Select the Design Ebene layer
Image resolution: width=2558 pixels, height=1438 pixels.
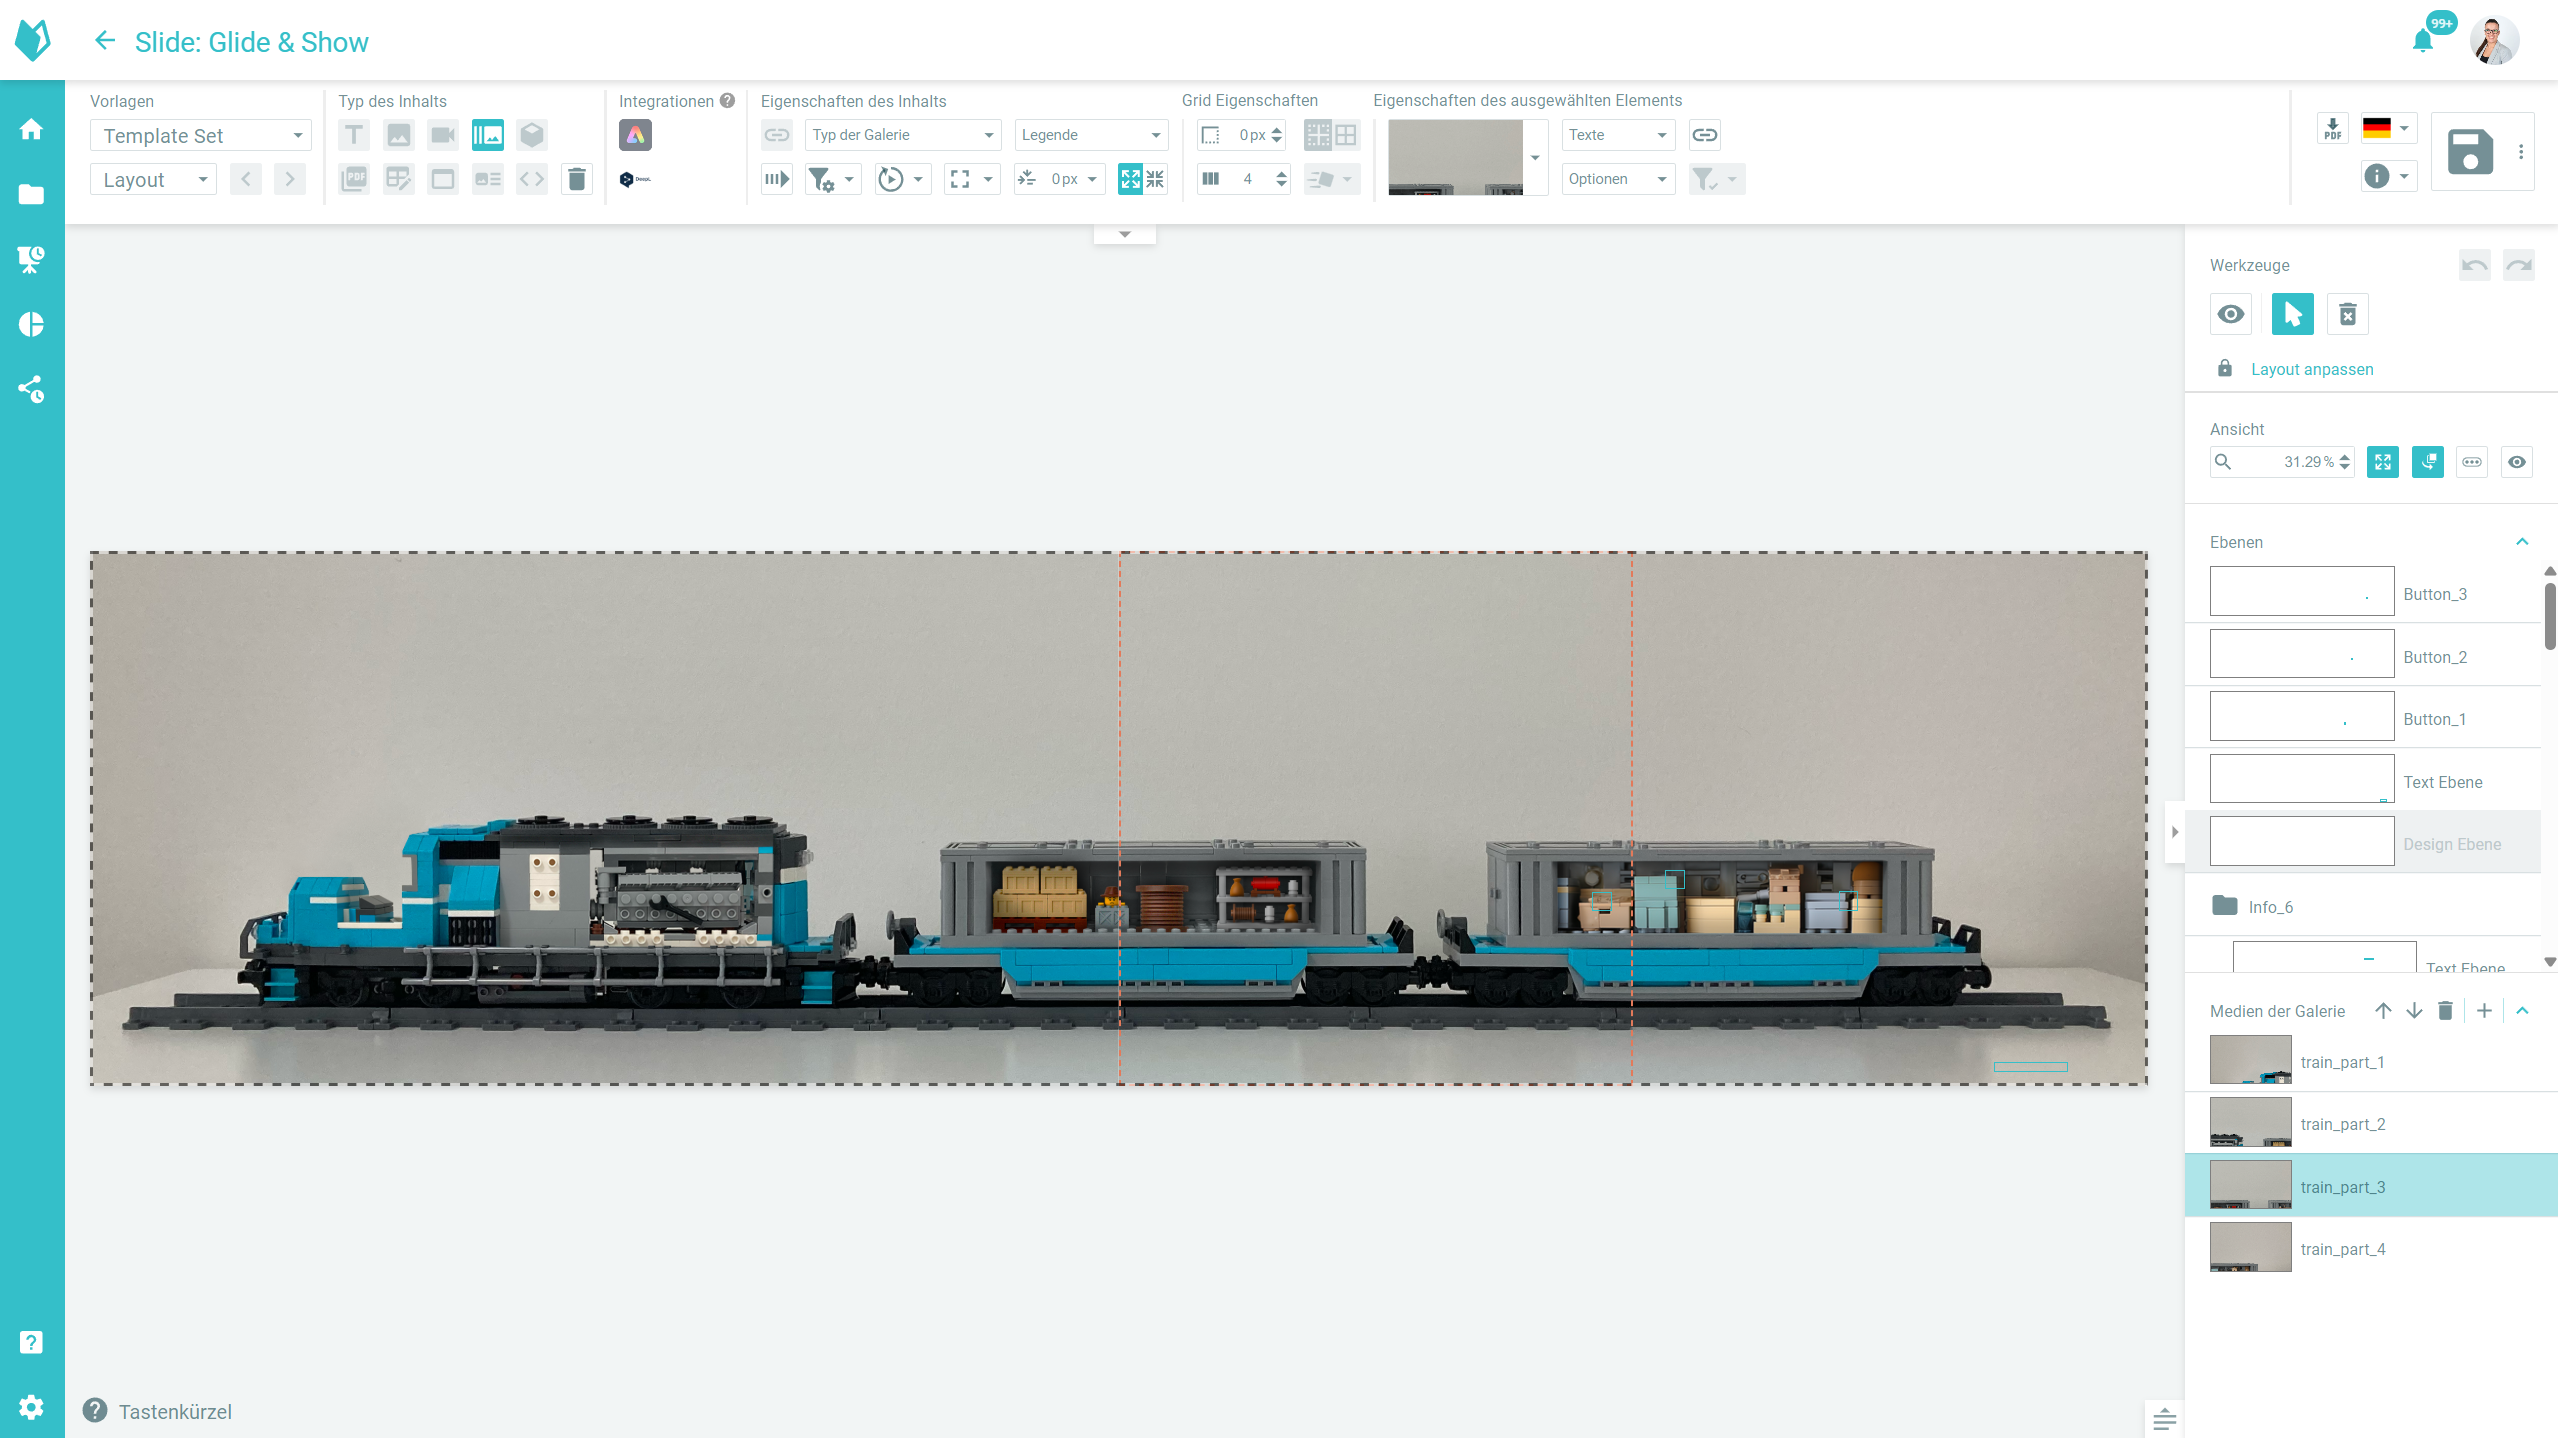2451,844
